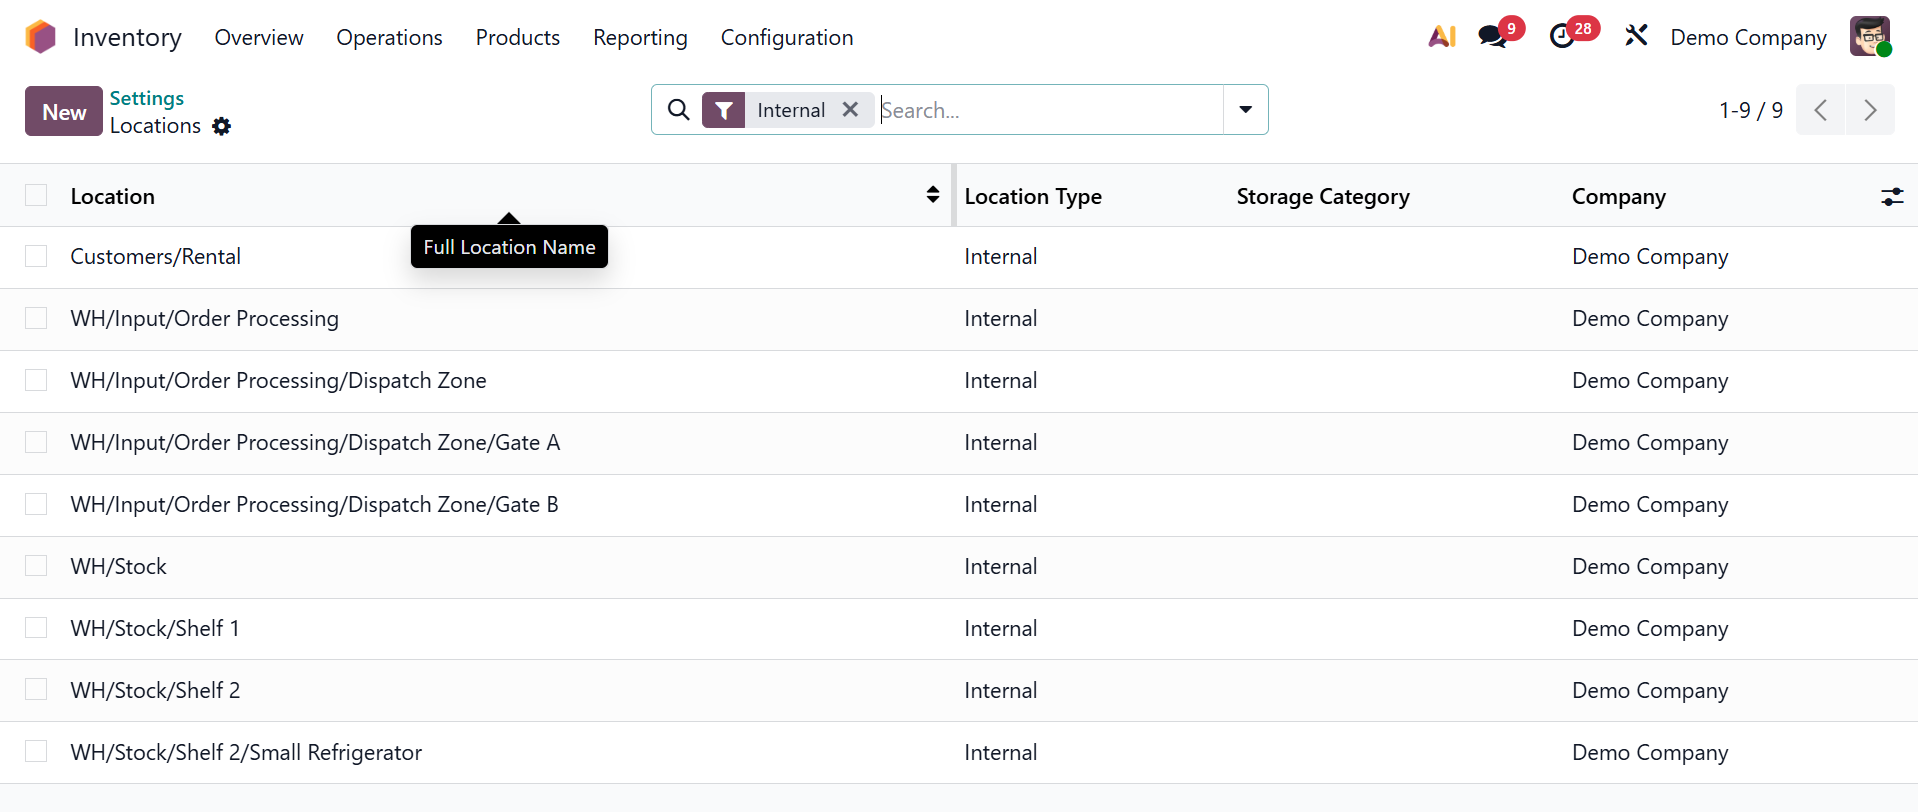The image size is (1918, 812).
Task: Open the Shelf 2/Small Refrigerator location
Action: pos(246,752)
